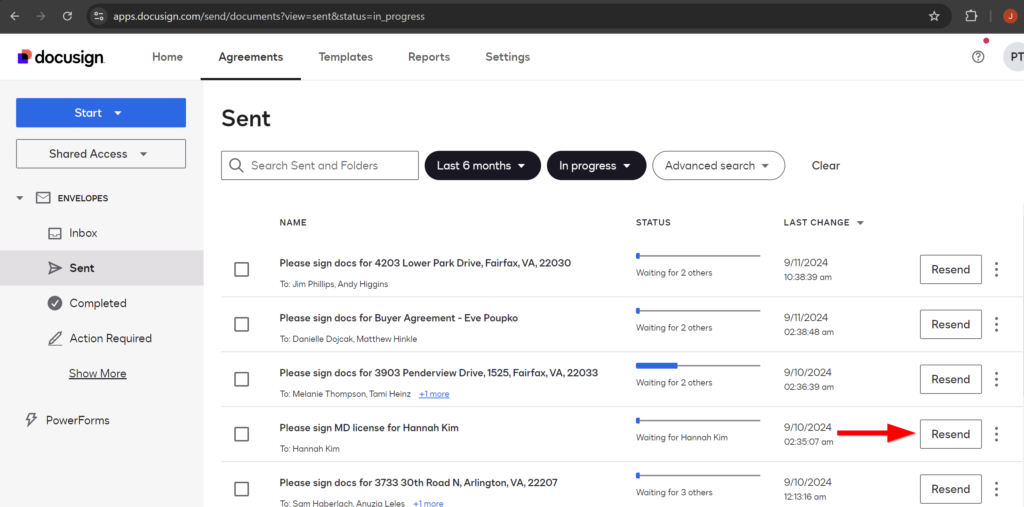Open envelope titled Please sign MD license for Hannah Kim
This screenshot has width=1024, height=507.
click(x=369, y=428)
